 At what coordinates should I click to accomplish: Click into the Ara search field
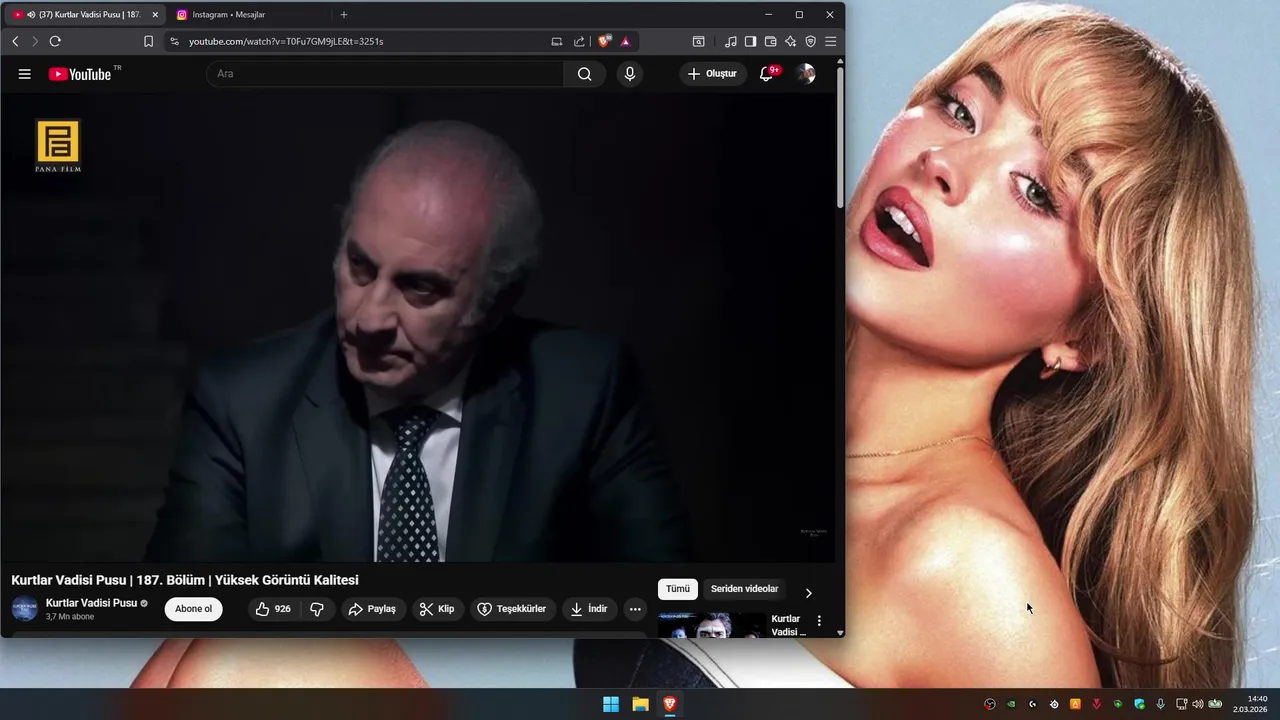point(386,74)
